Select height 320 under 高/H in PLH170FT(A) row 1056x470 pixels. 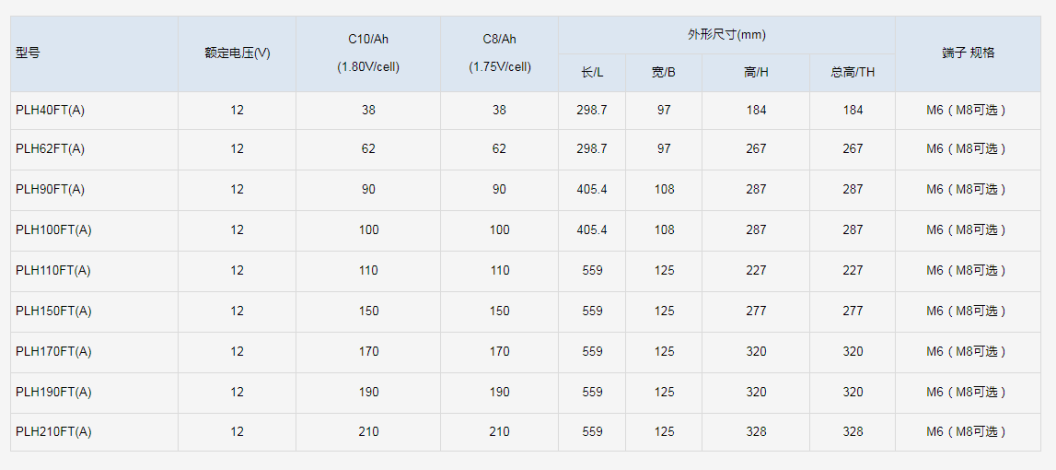756,351
